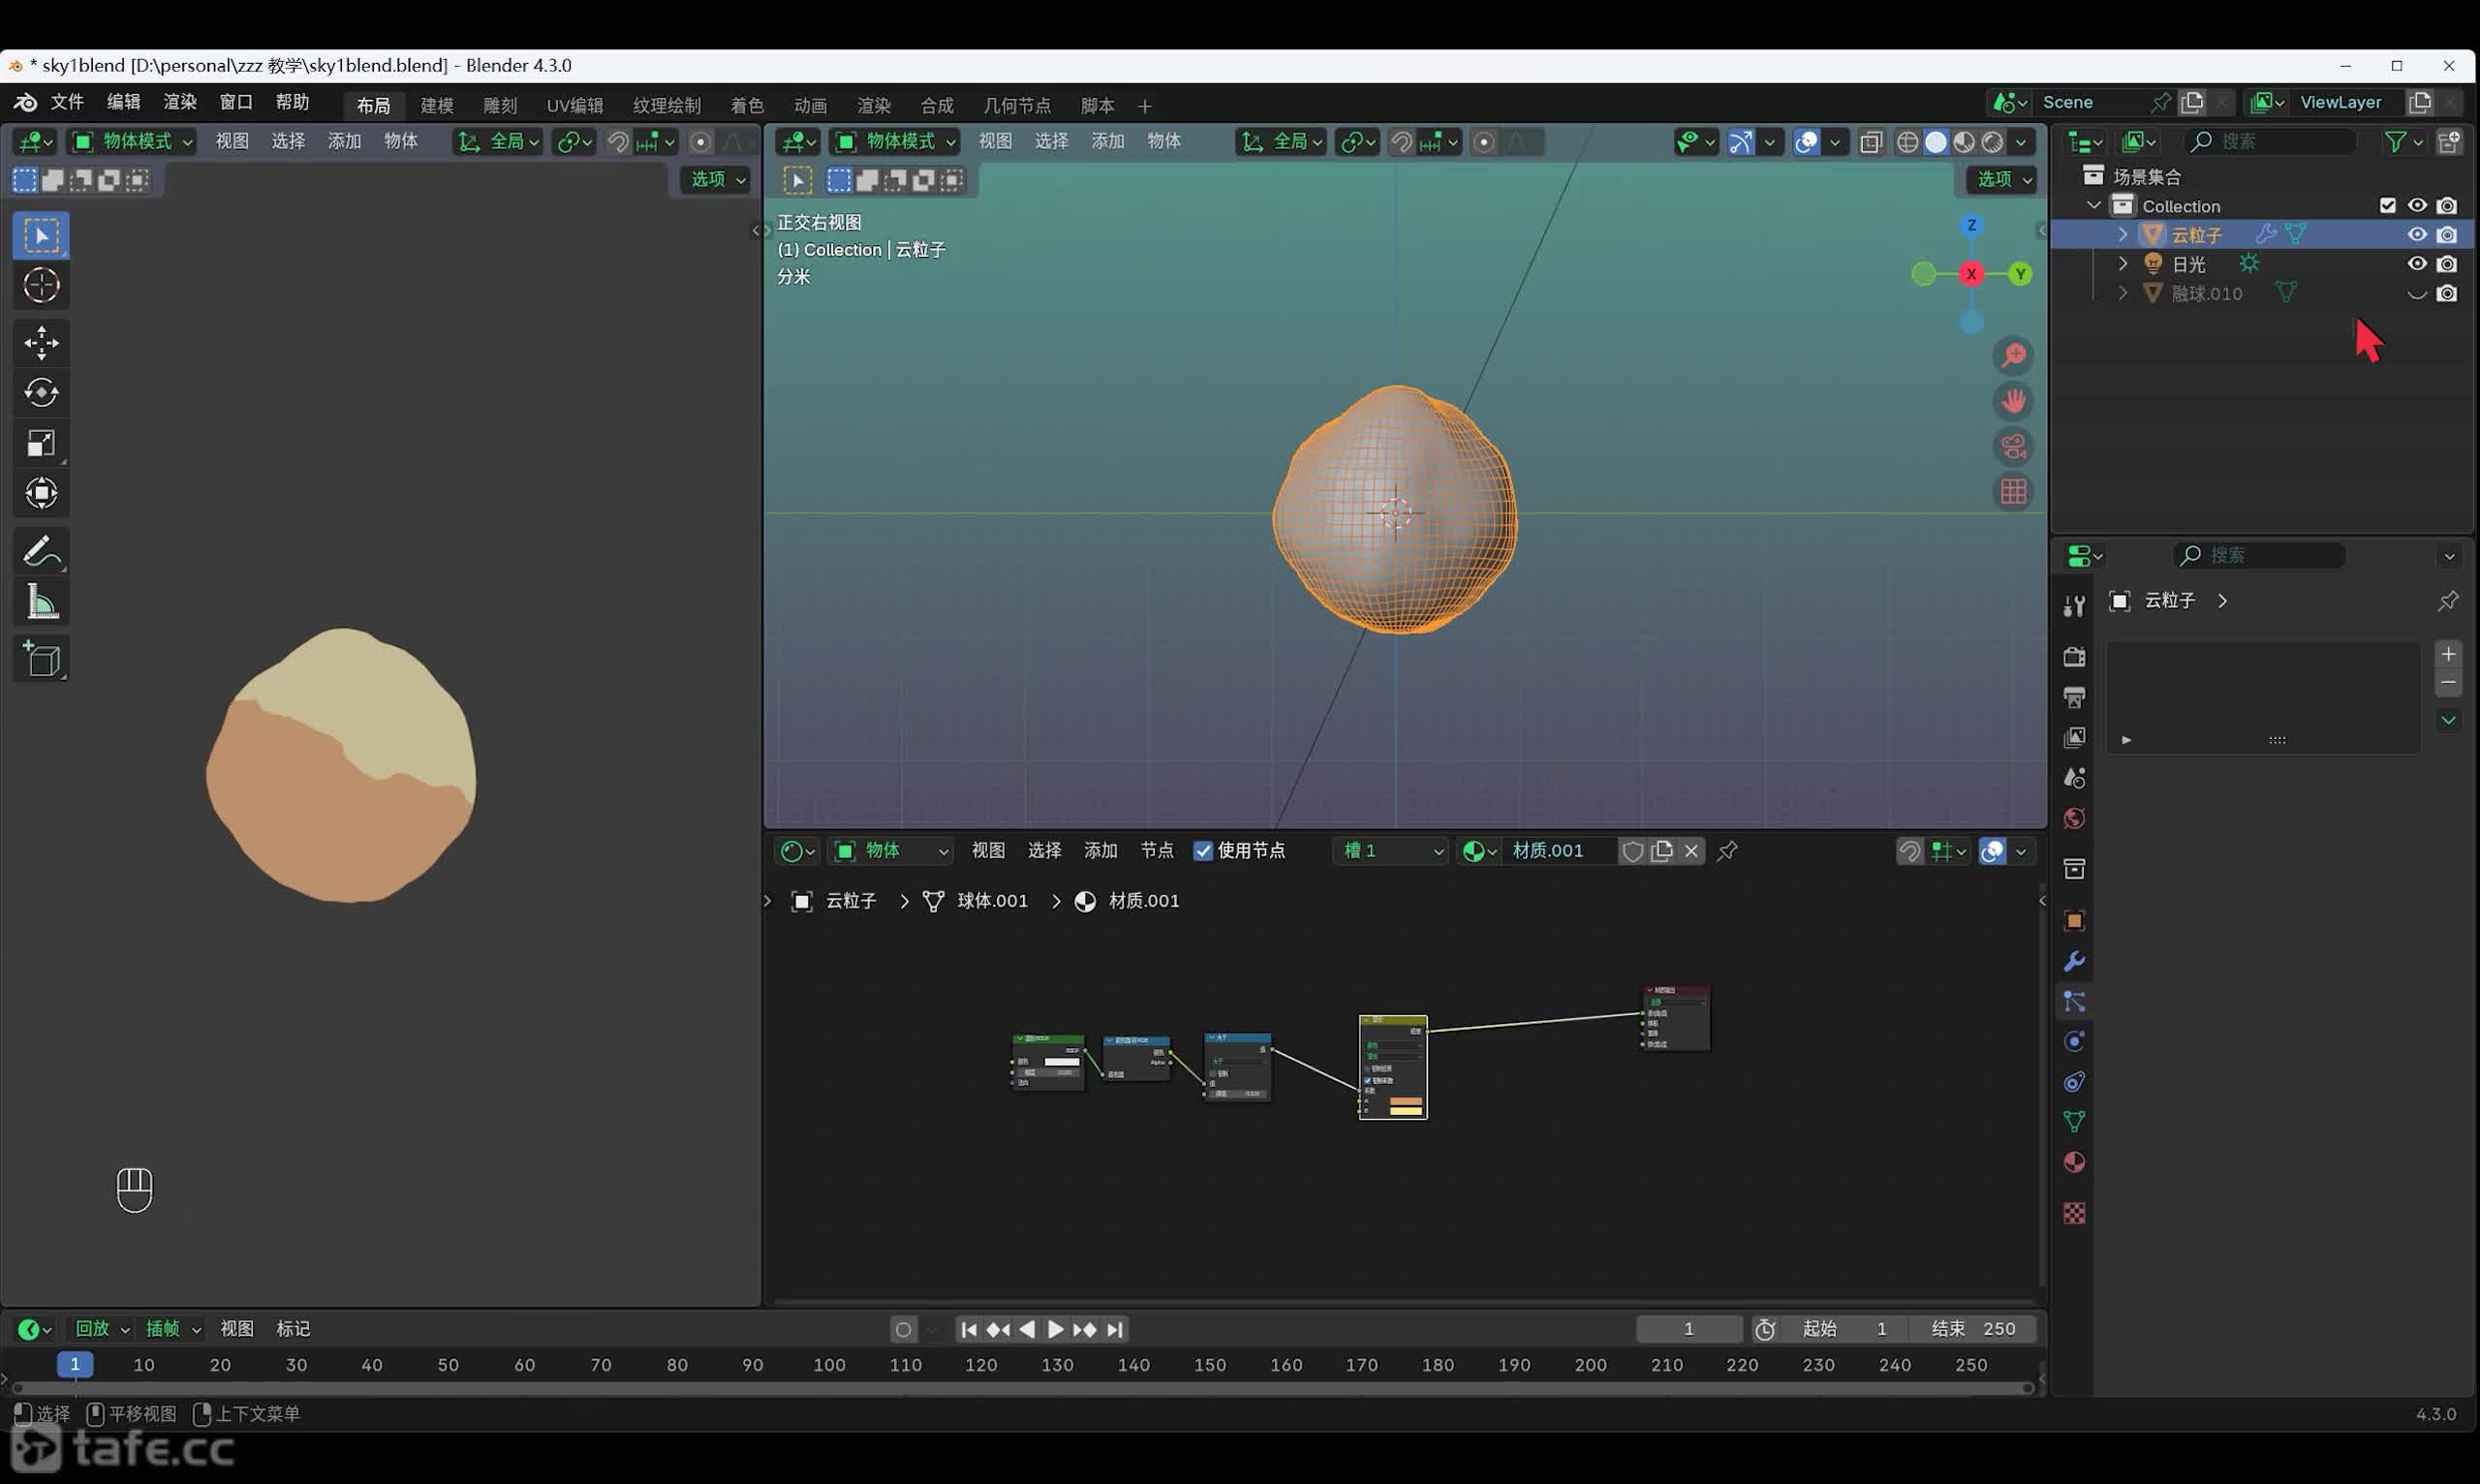
Task: Expand the 云粒子 tree item
Action: pyautogui.click(x=2122, y=235)
